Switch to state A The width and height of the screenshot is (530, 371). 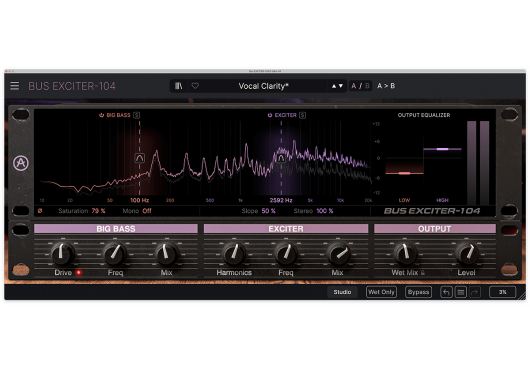354,86
